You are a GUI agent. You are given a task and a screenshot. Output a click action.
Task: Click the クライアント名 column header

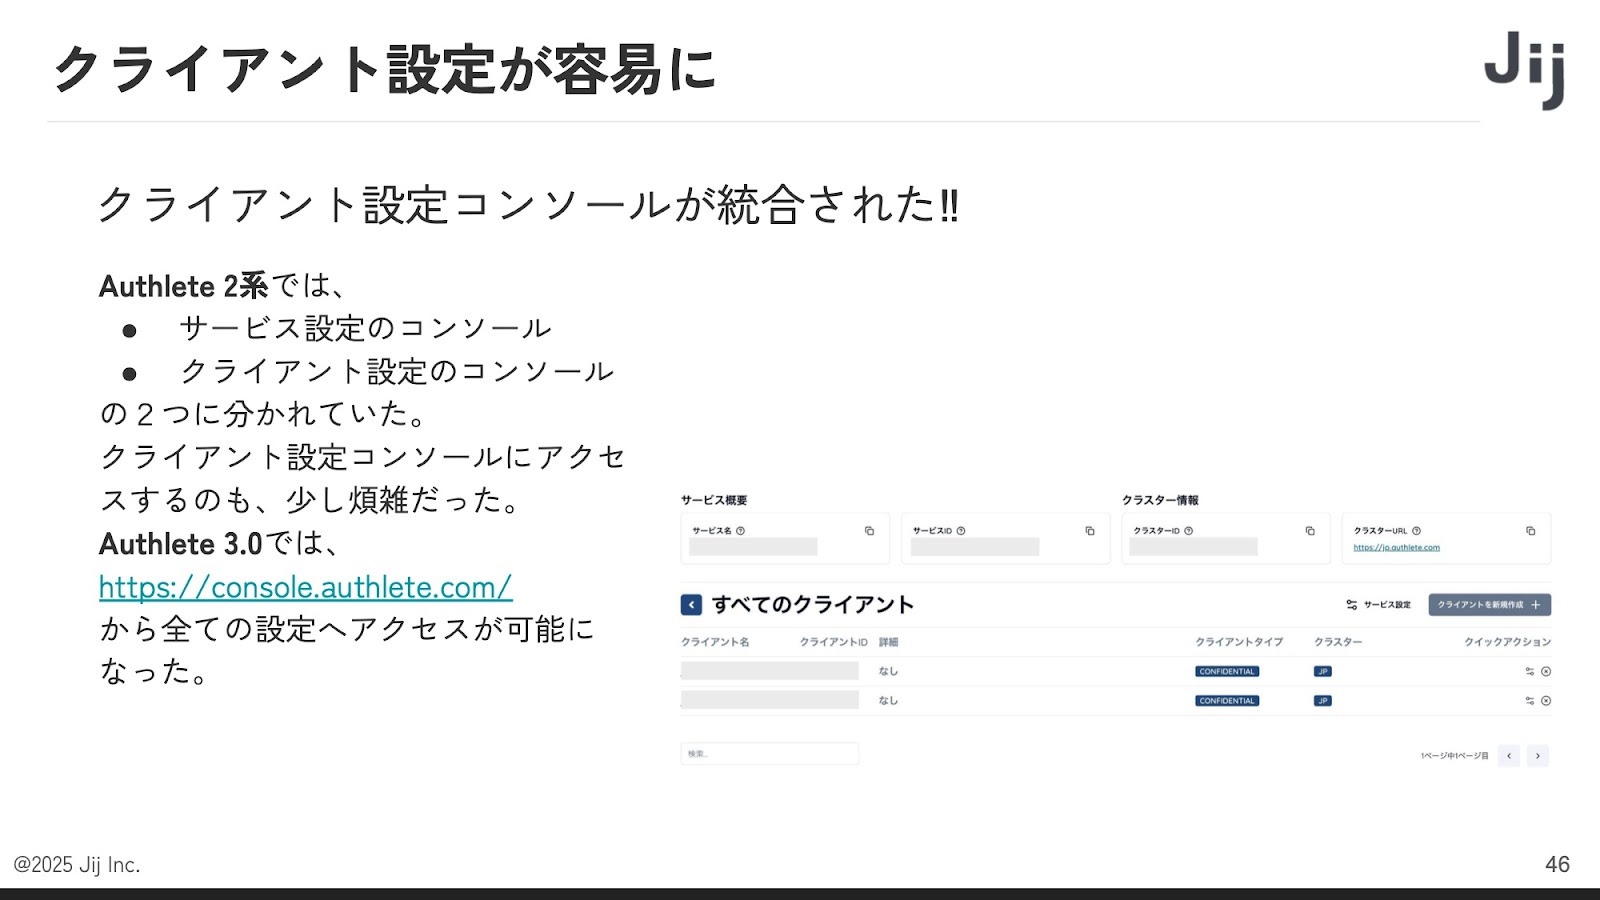(x=715, y=642)
